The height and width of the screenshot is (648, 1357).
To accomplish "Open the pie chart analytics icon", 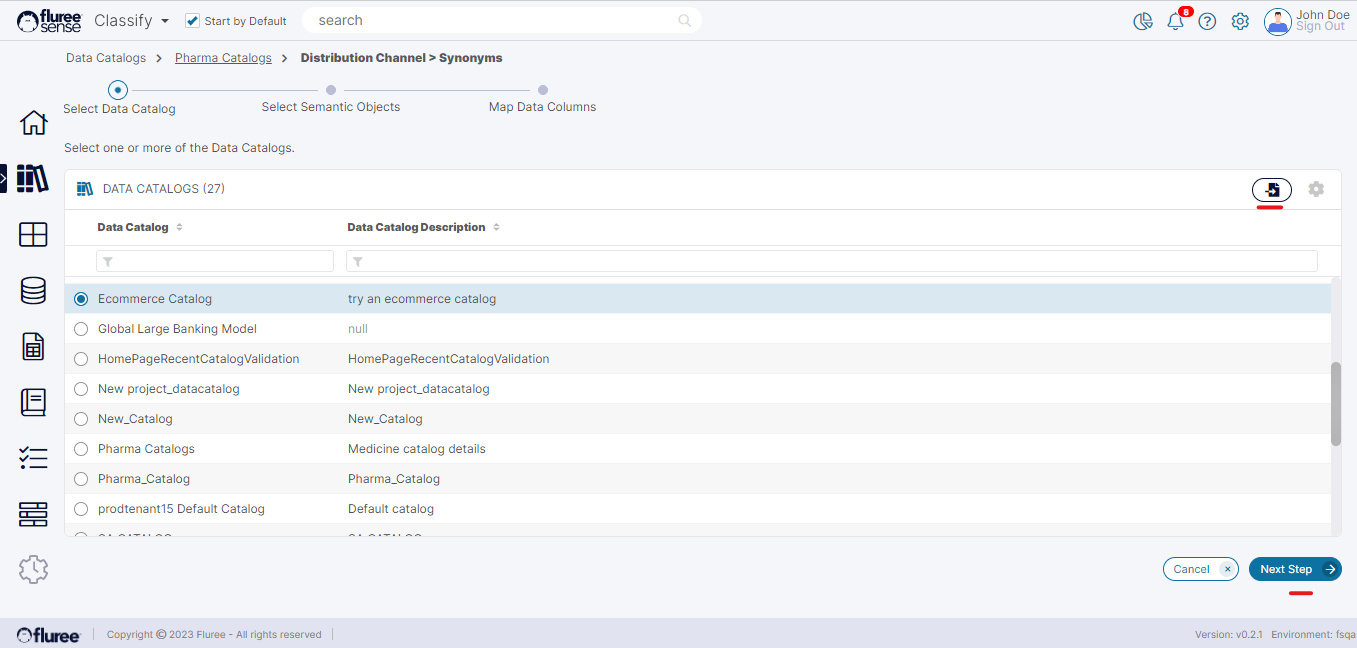I will 1143,21.
